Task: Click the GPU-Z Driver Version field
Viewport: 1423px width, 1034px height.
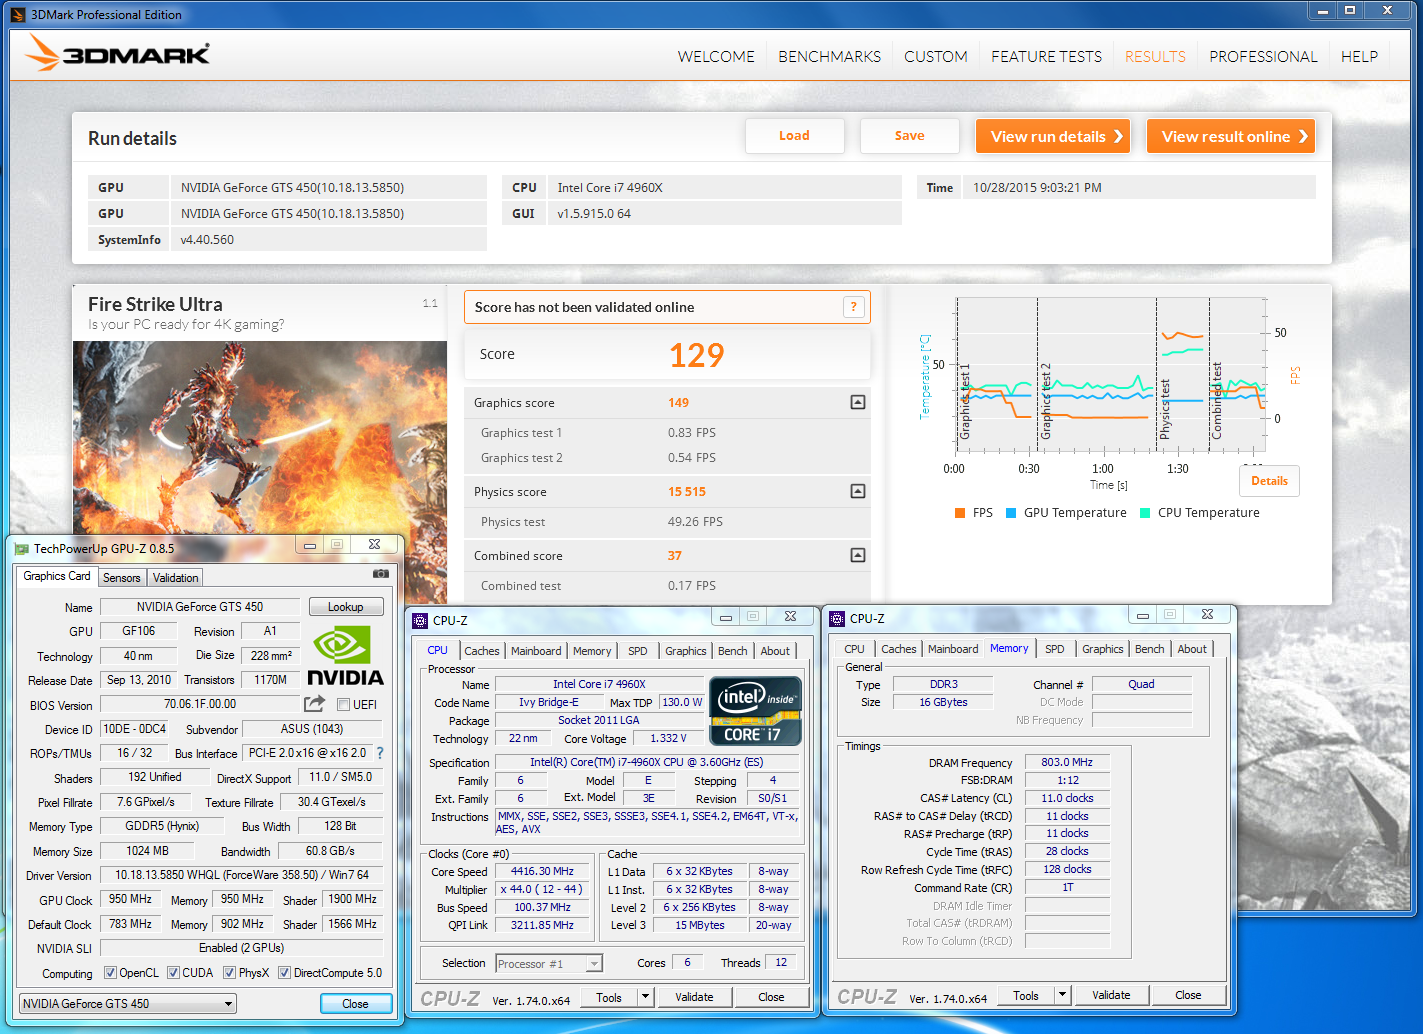Action: [x=241, y=875]
